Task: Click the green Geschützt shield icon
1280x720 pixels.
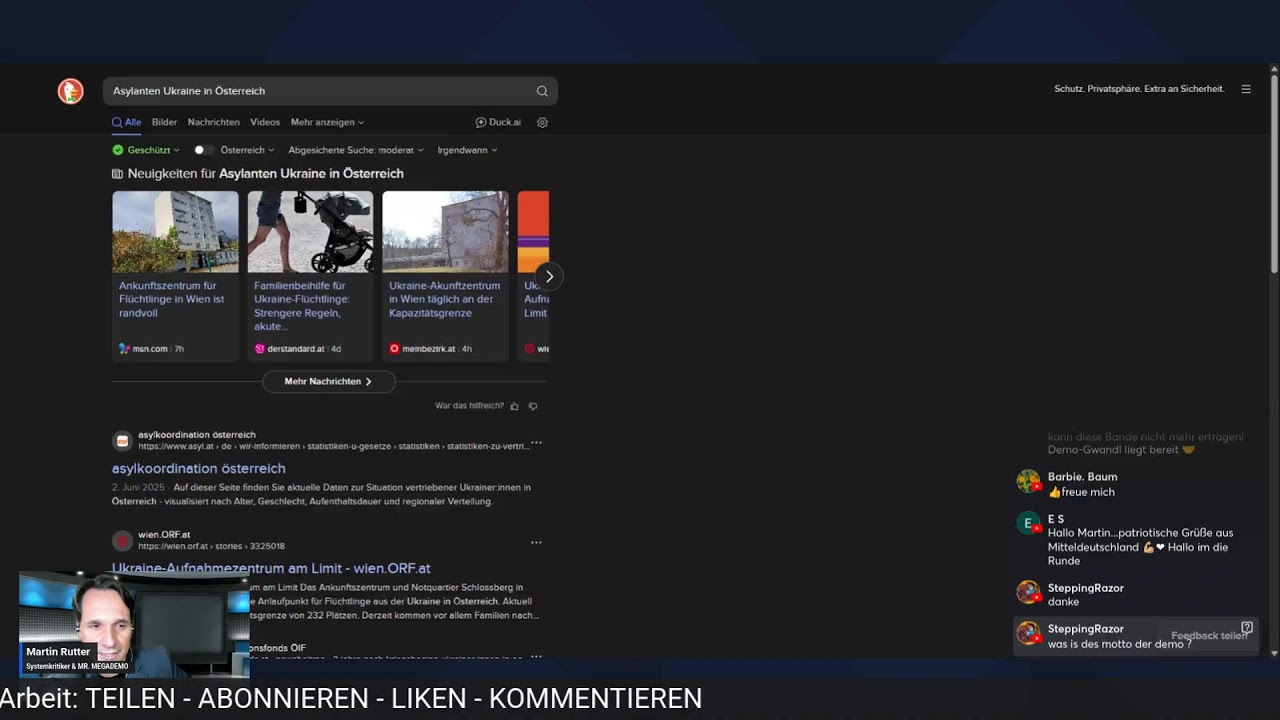Action: coord(118,150)
